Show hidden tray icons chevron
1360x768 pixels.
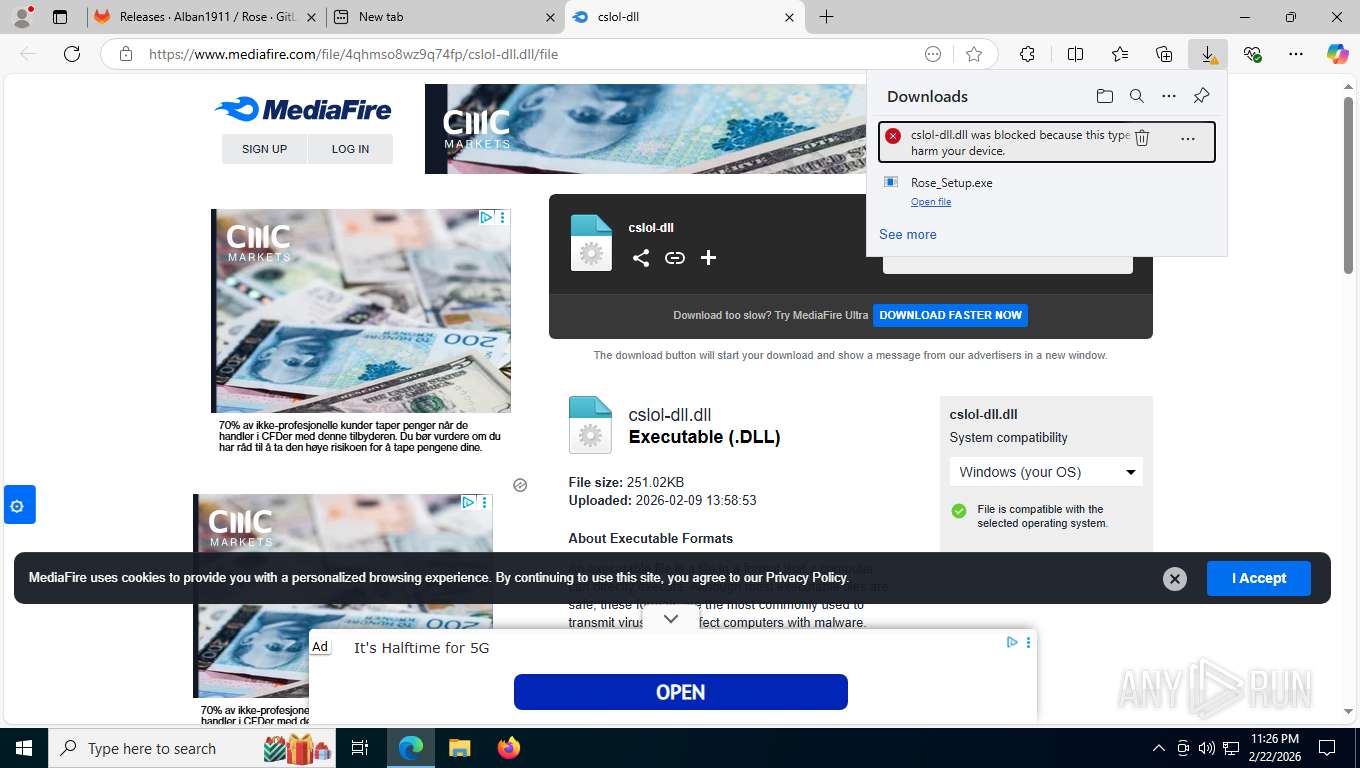(x=1158, y=748)
